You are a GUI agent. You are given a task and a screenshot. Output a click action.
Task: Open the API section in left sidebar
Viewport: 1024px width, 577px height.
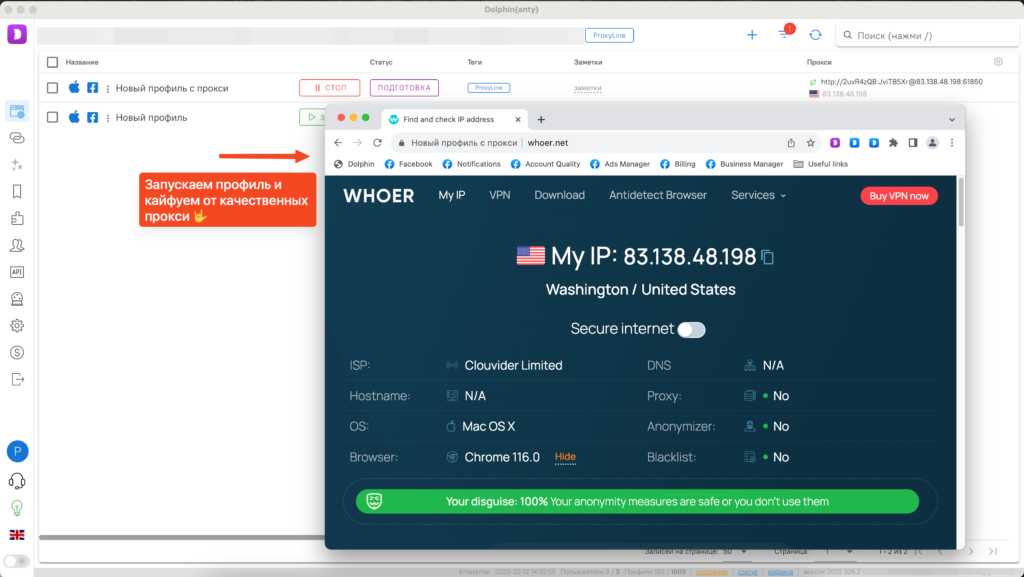pyautogui.click(x=17, y=272)
